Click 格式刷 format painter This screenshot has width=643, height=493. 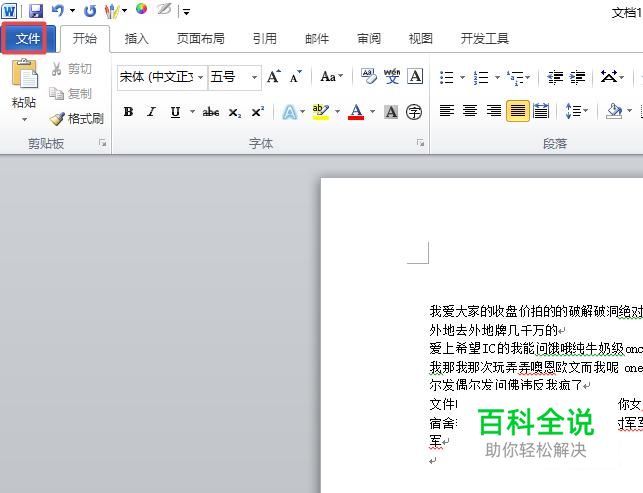coord(77,119)
